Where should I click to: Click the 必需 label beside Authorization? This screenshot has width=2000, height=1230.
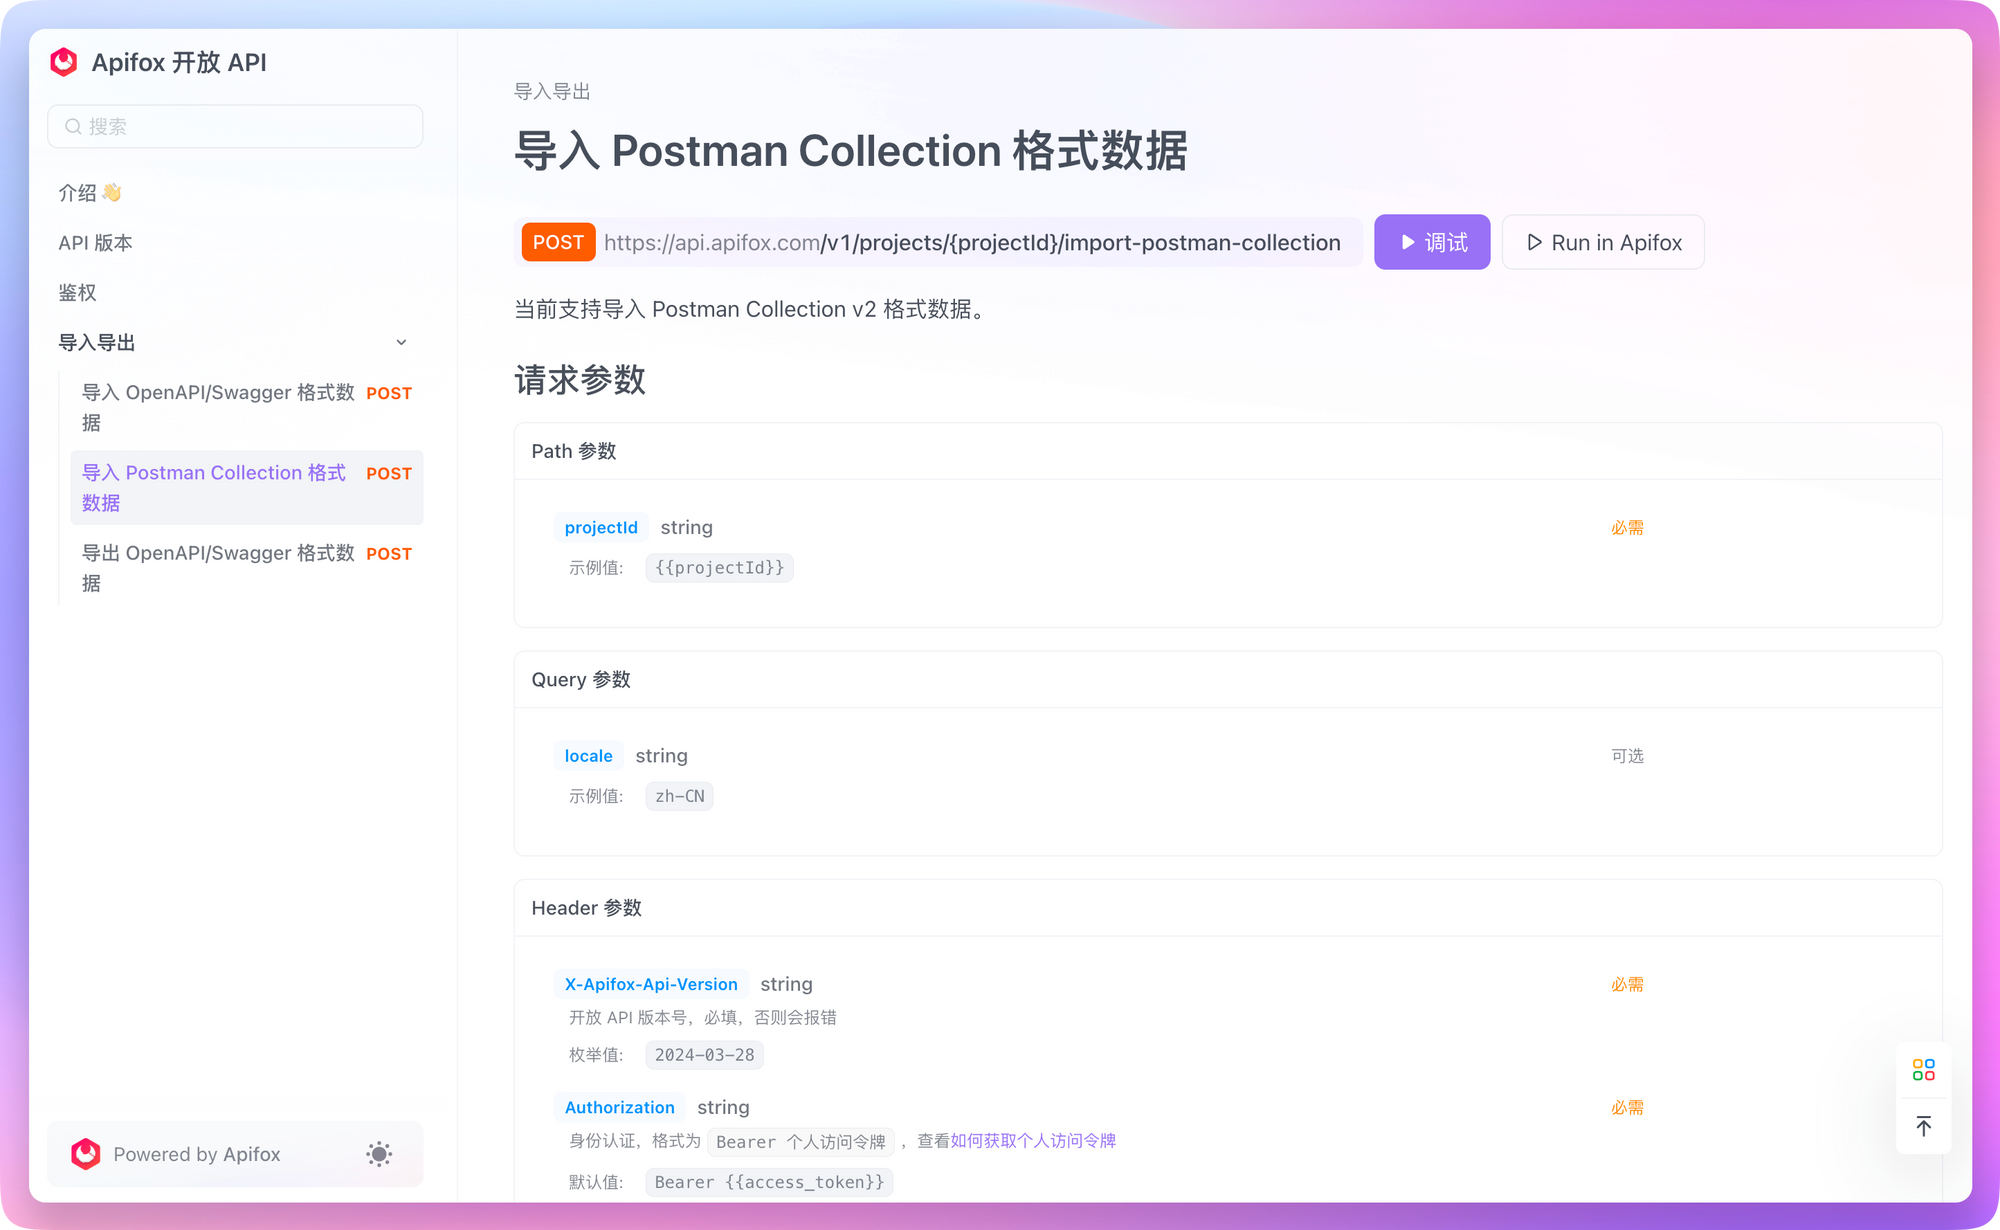1627,1107
